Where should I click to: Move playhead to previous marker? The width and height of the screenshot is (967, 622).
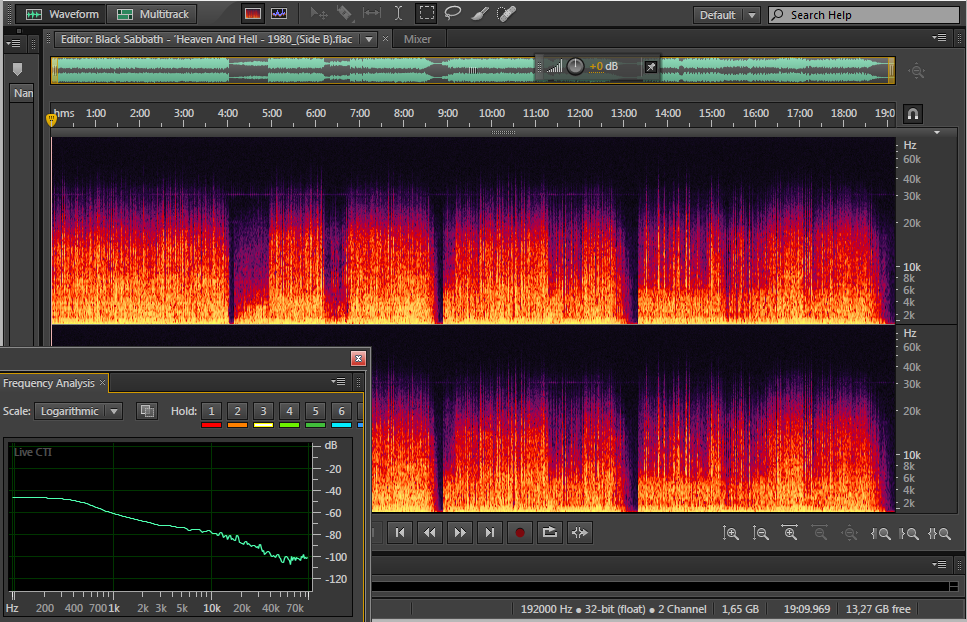pyautogui.click(x=400, y=533)
